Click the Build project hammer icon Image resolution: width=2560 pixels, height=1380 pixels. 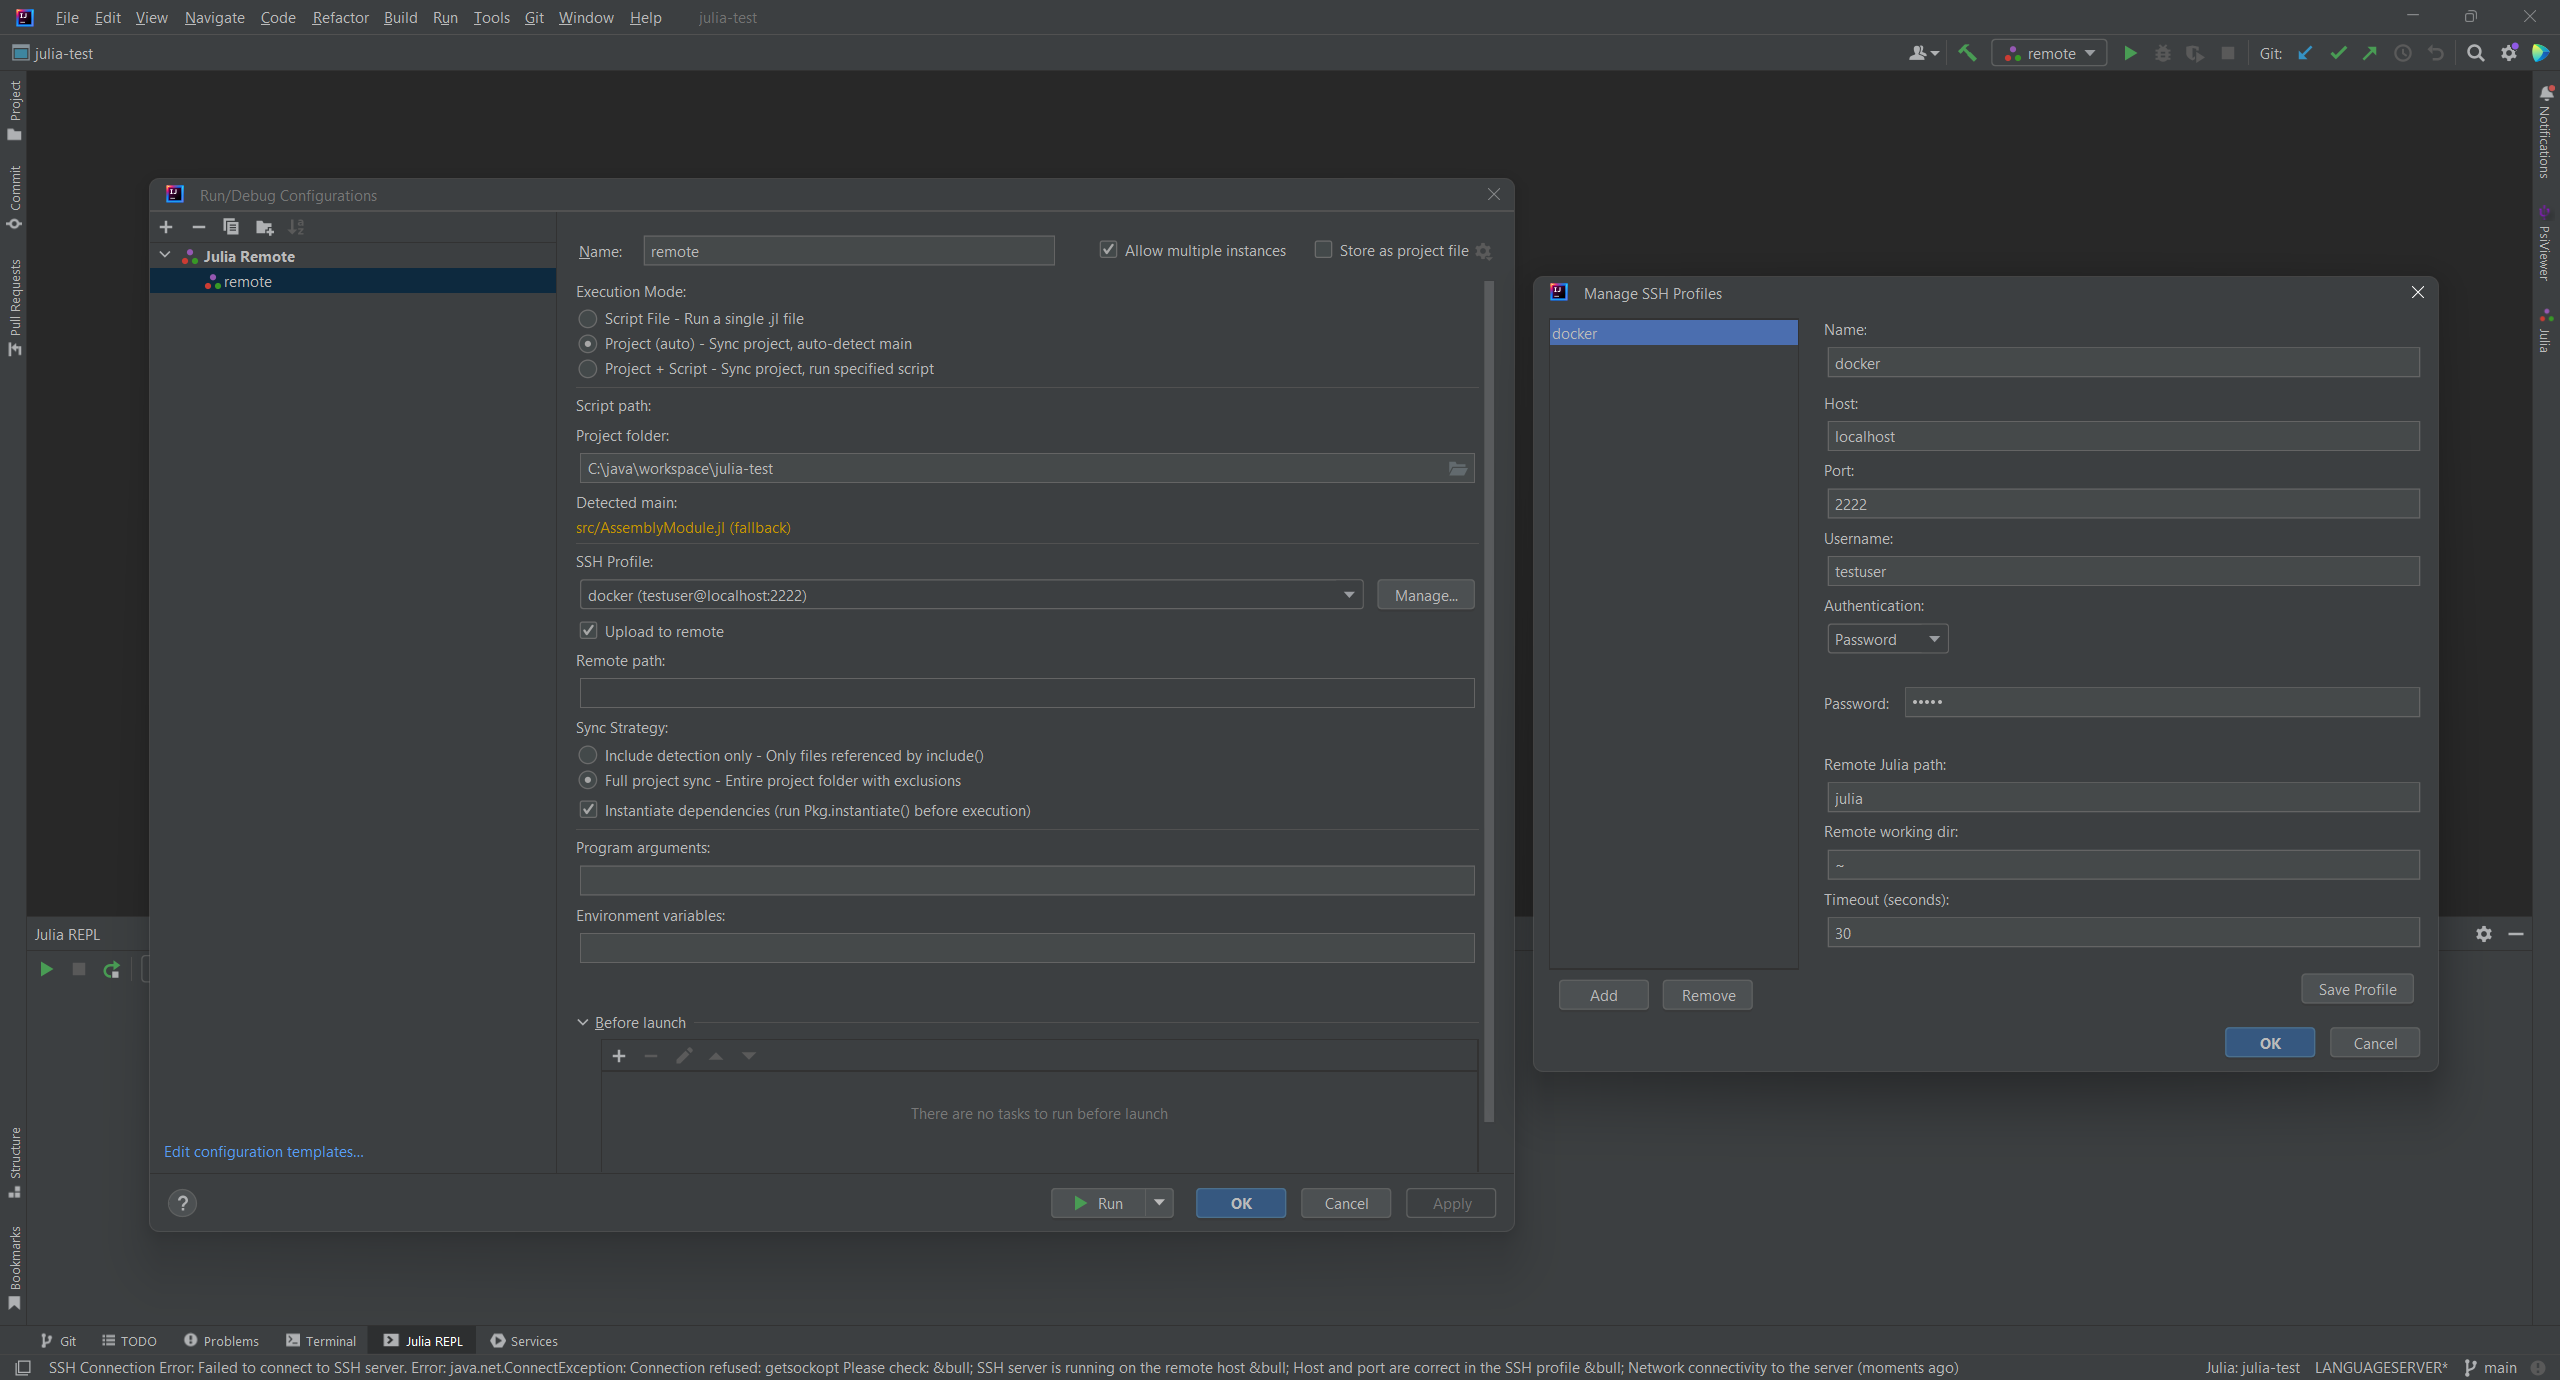[1967, 53]
